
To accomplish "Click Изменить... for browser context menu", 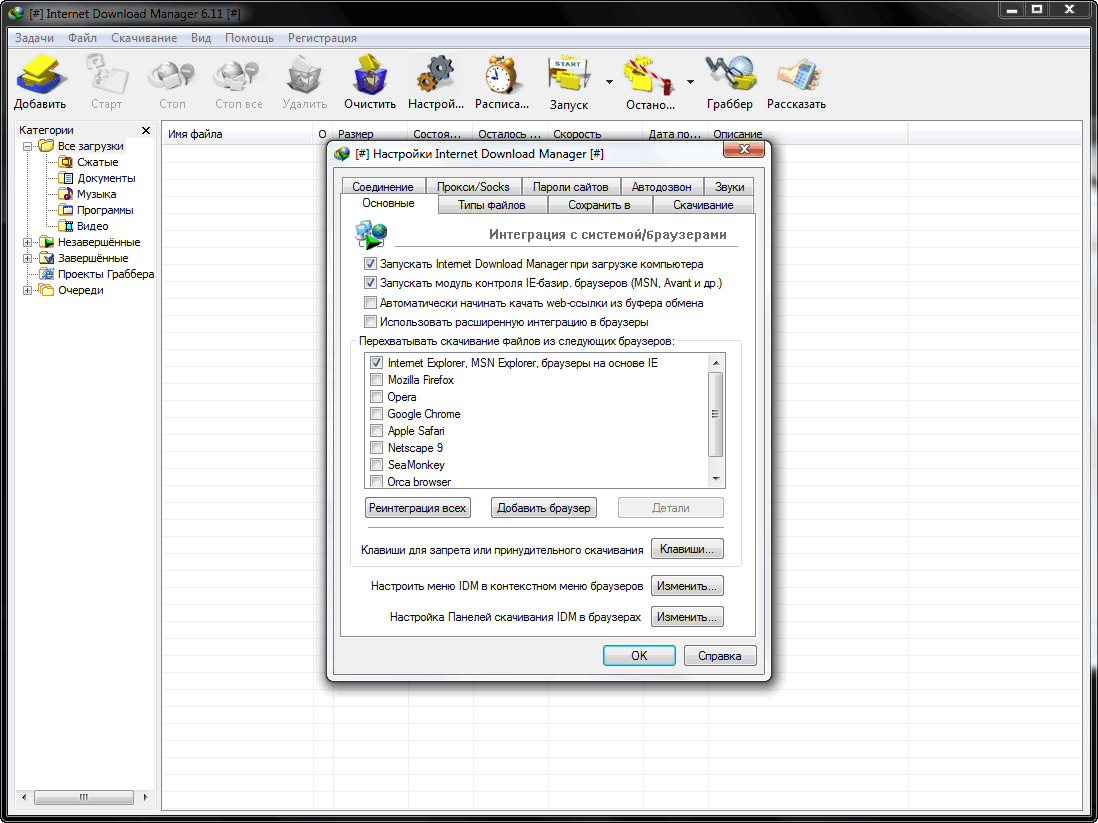I will coord(687,586).
